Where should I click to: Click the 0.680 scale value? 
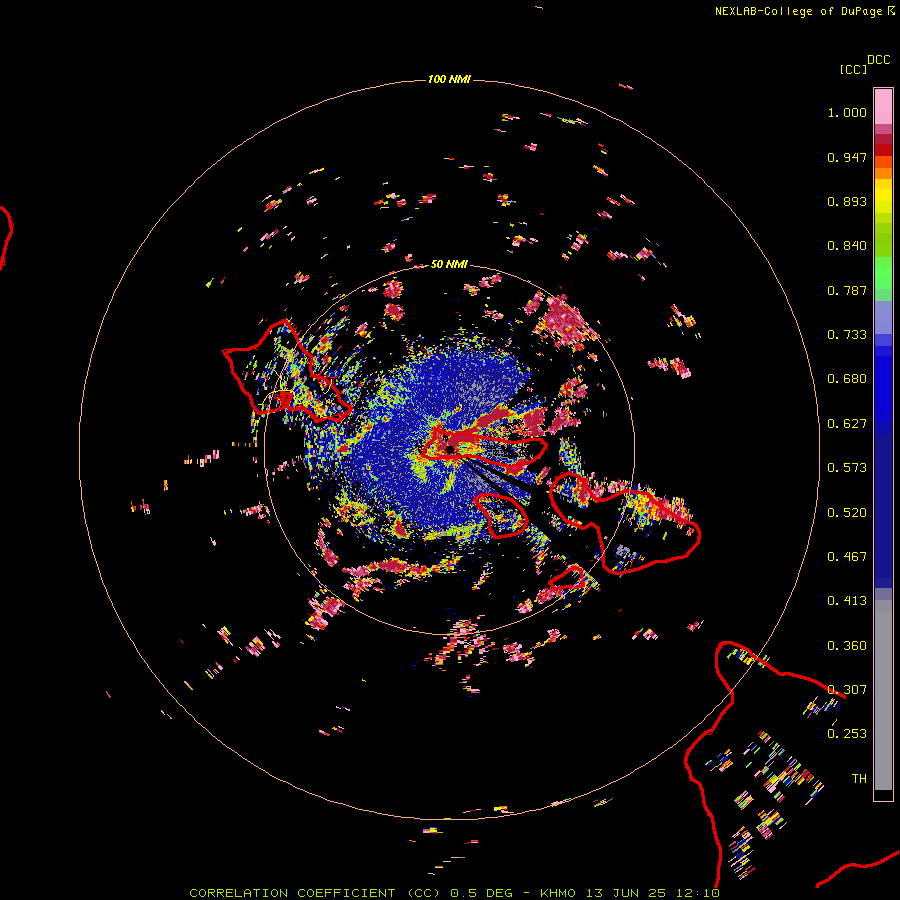[x=847, y=379]
